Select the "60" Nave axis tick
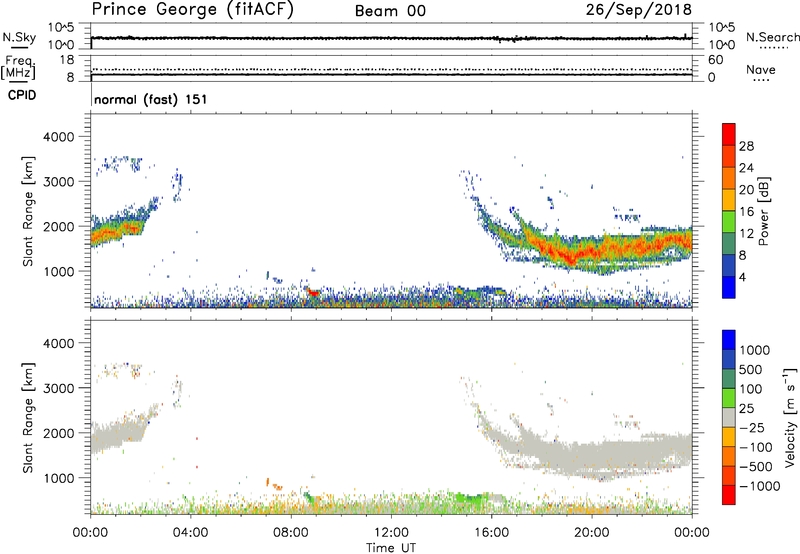Viewport: 800px width, 554px height. [715, 60]
